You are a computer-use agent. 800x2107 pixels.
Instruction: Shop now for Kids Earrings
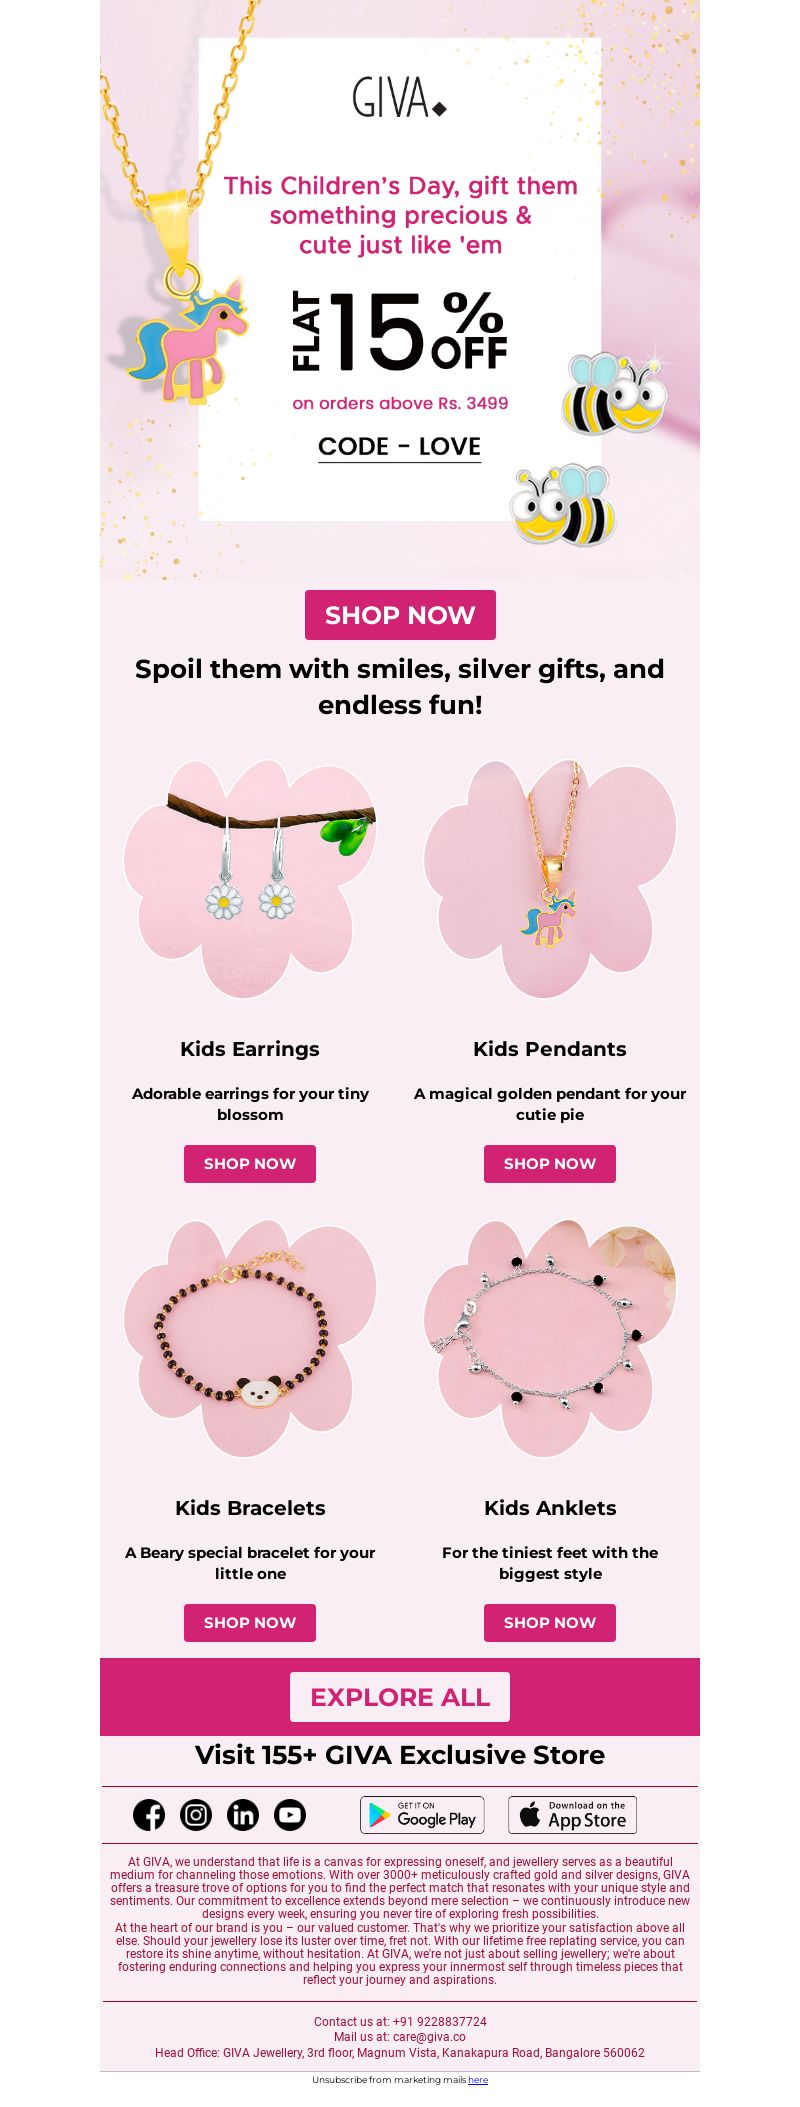click(250, 1164)
